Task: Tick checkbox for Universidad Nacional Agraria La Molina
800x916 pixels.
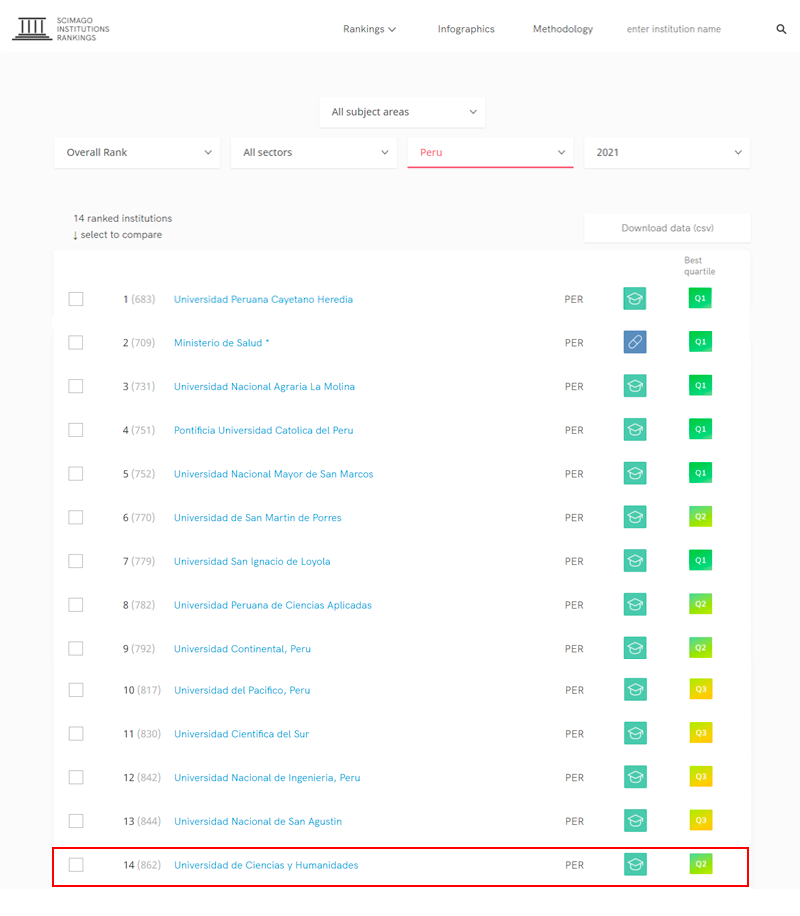Action: [x=75, y=387]
